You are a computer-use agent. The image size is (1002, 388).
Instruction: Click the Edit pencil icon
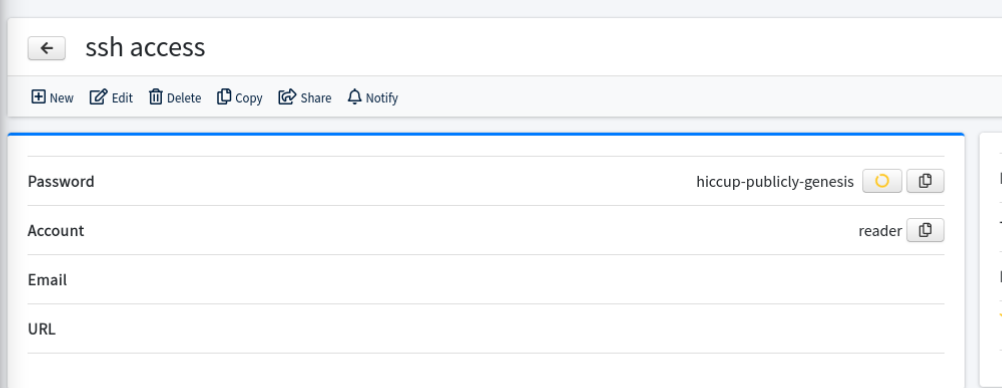coord(98,97)
